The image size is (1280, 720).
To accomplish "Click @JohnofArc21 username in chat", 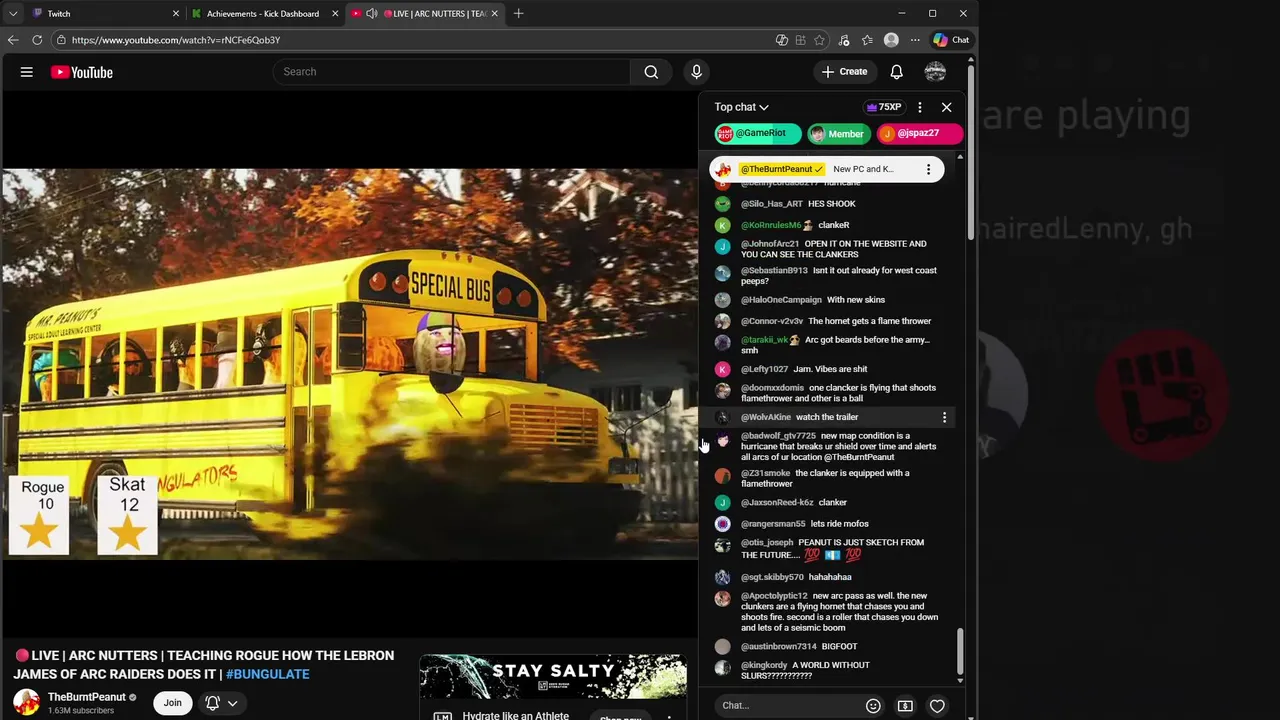I will 770,244.
